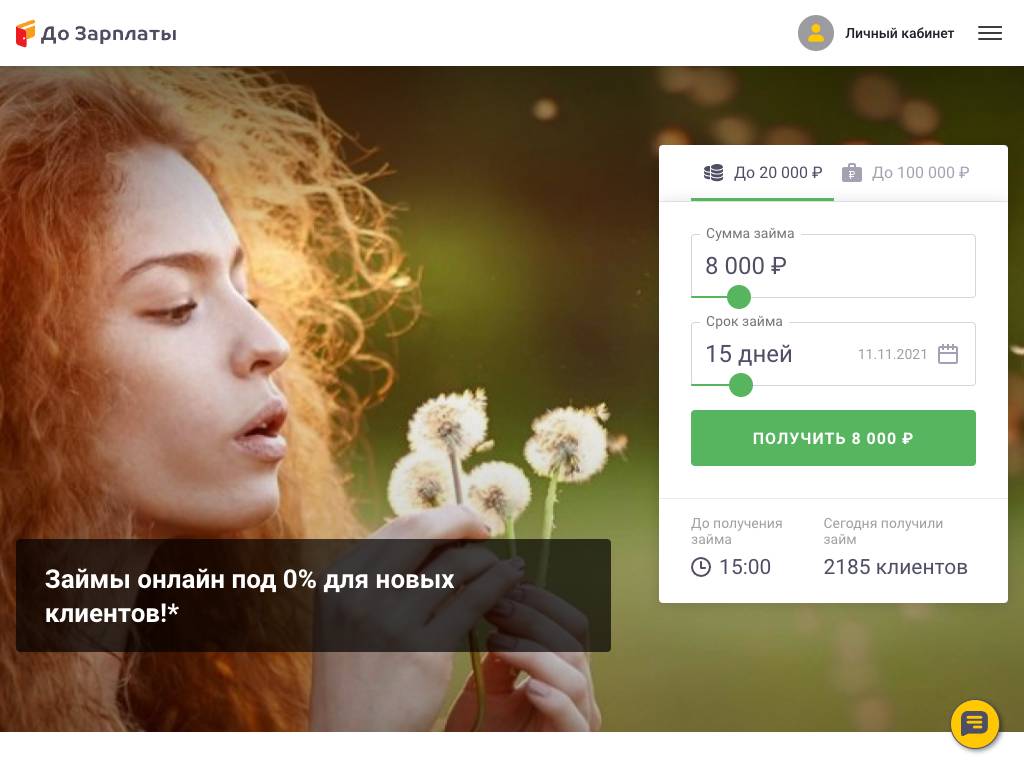Image resolution: width=1024 pixels, height=768 pixels.
Task: Click the До Зарплаты logo
Action: [x=96, y=34]
